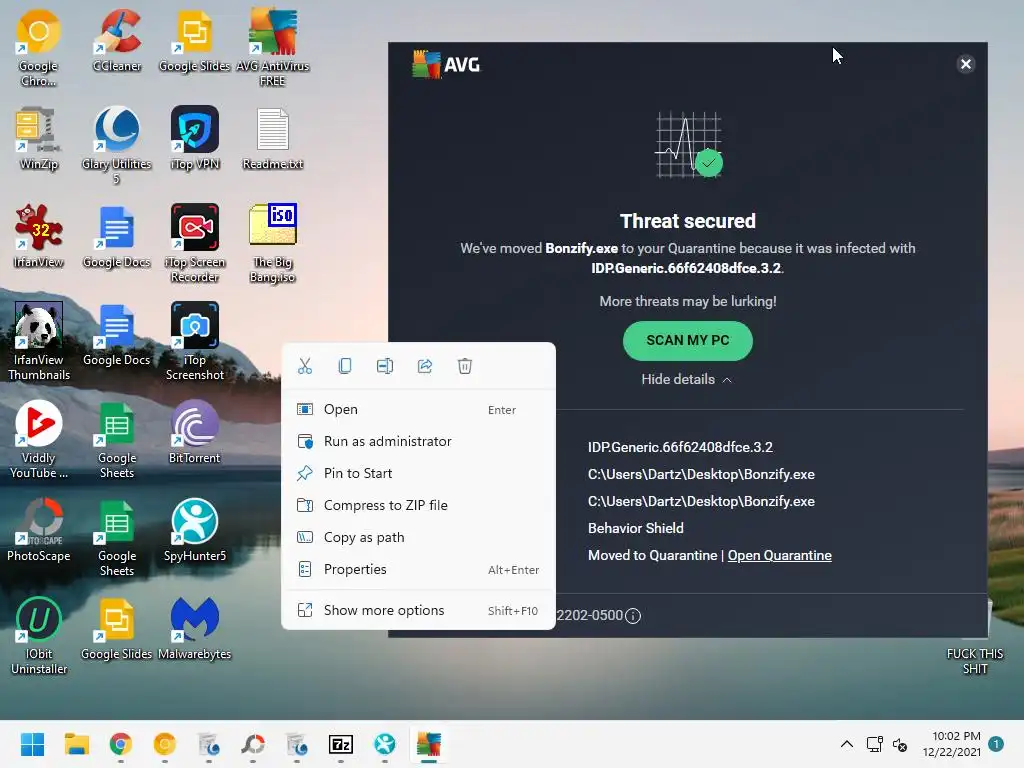The image size is (1024, 768).
Task: Select iTop VPN desktop icon
Action: (195, 138)
